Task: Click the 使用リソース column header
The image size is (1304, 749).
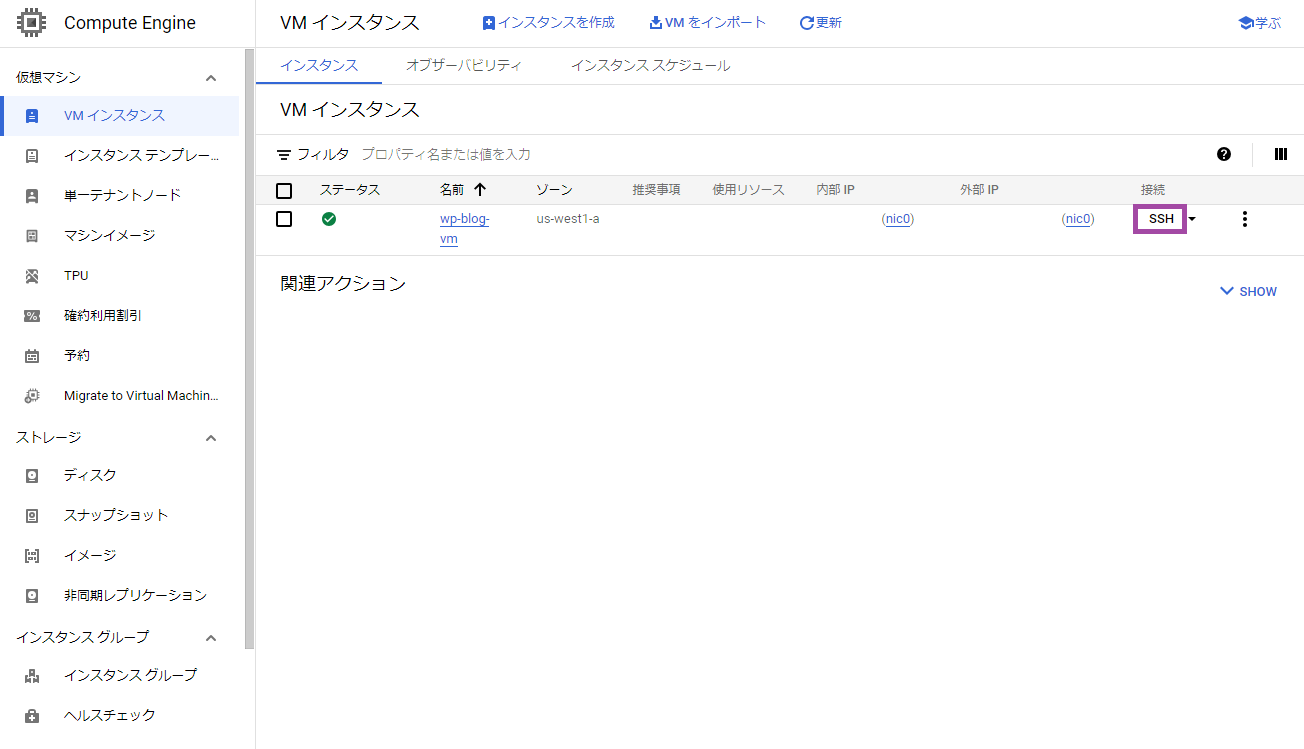Action: 748,190
